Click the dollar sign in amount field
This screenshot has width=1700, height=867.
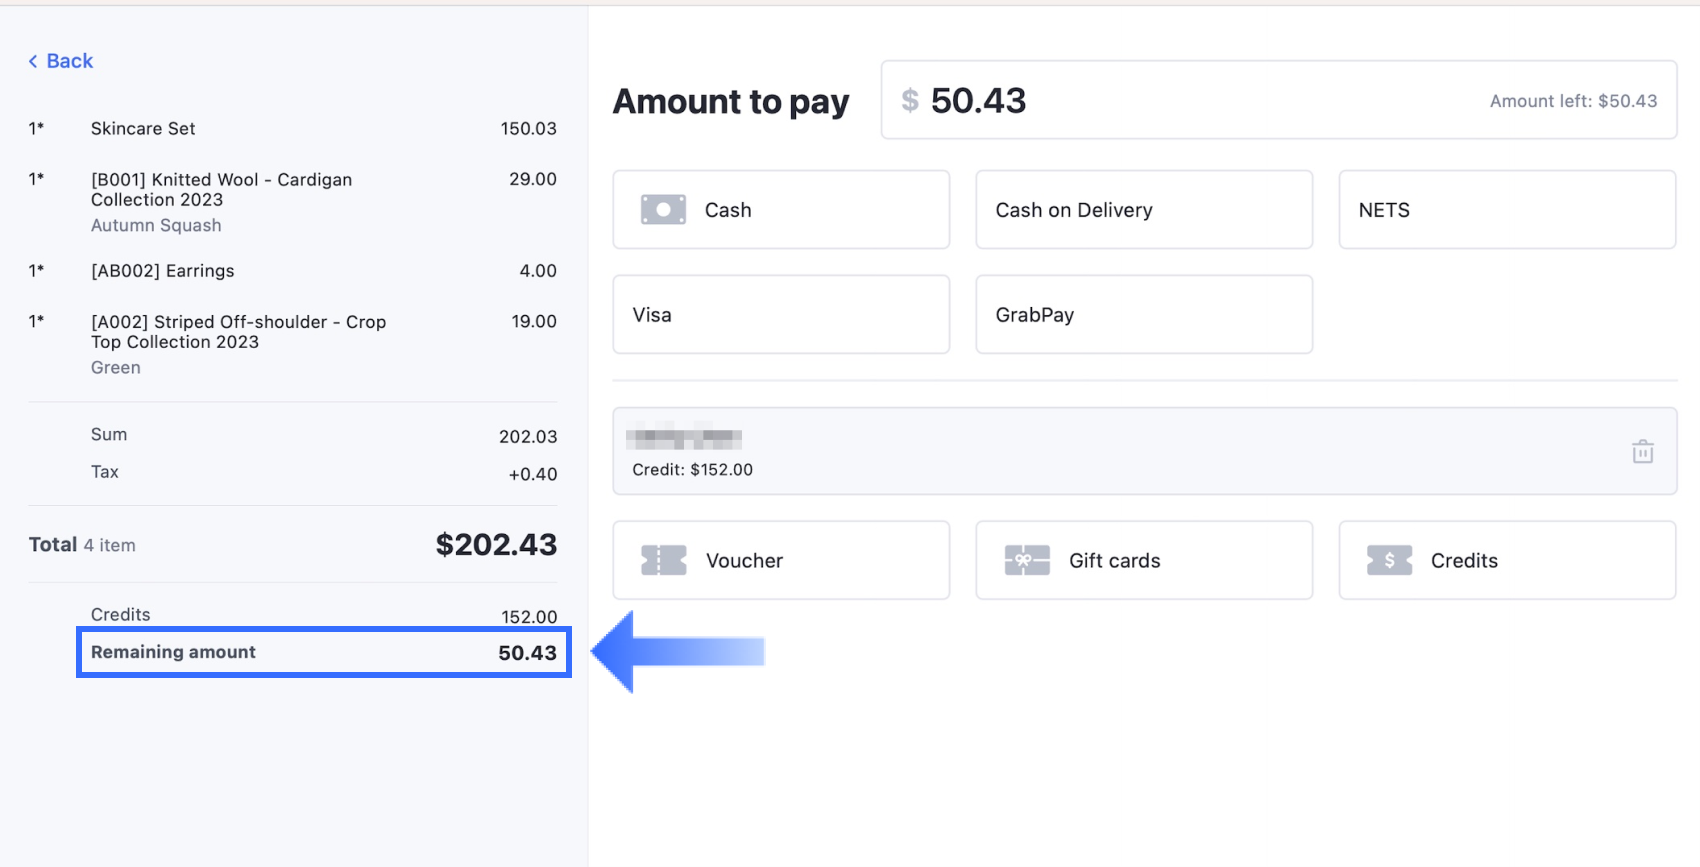point(910,101)
